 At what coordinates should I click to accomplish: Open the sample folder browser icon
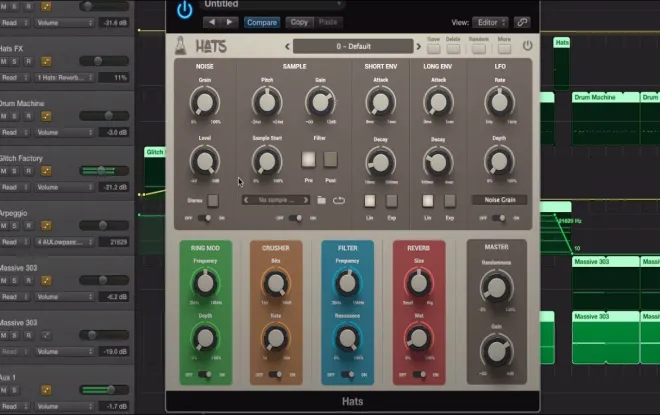pyautogui.click(x=322, y=200)
